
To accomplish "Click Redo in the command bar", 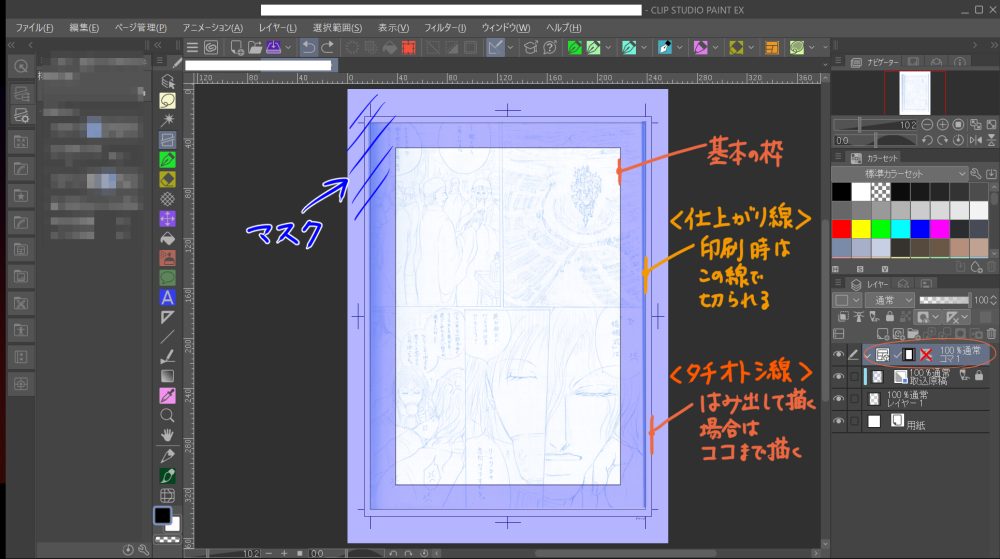I will [x=328, y=47].
